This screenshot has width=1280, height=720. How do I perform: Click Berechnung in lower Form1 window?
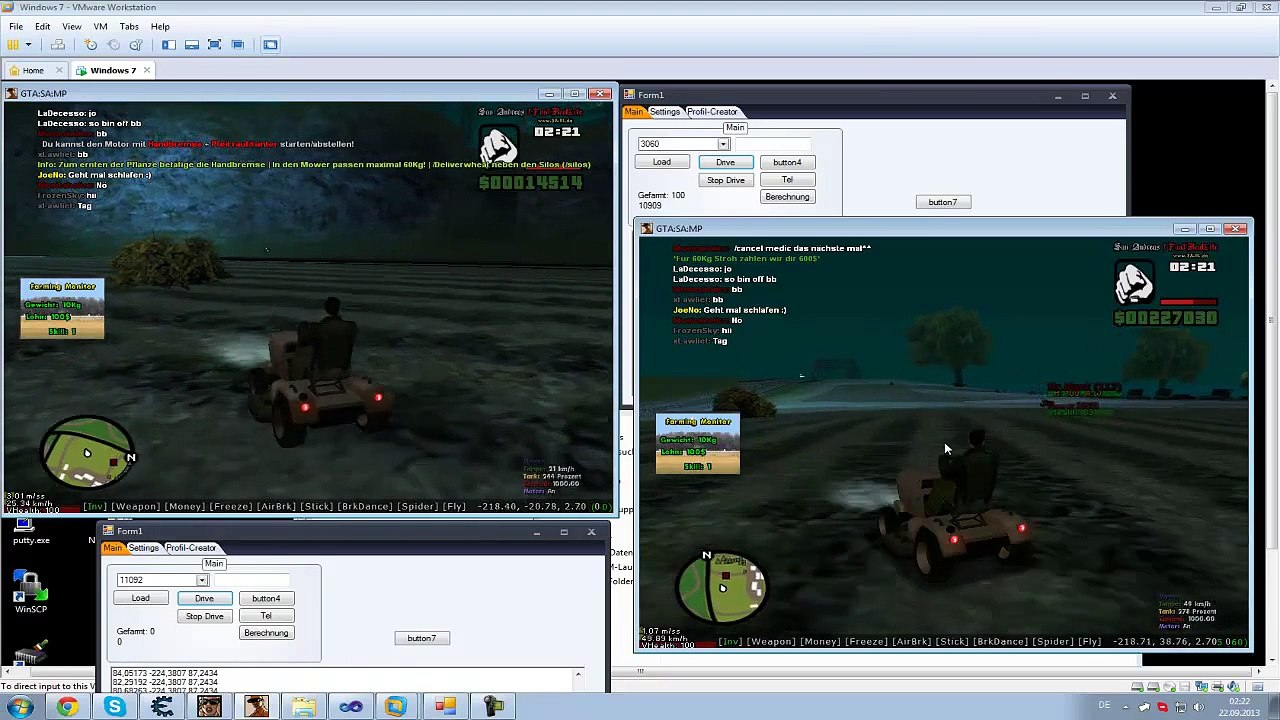[266, 633]
